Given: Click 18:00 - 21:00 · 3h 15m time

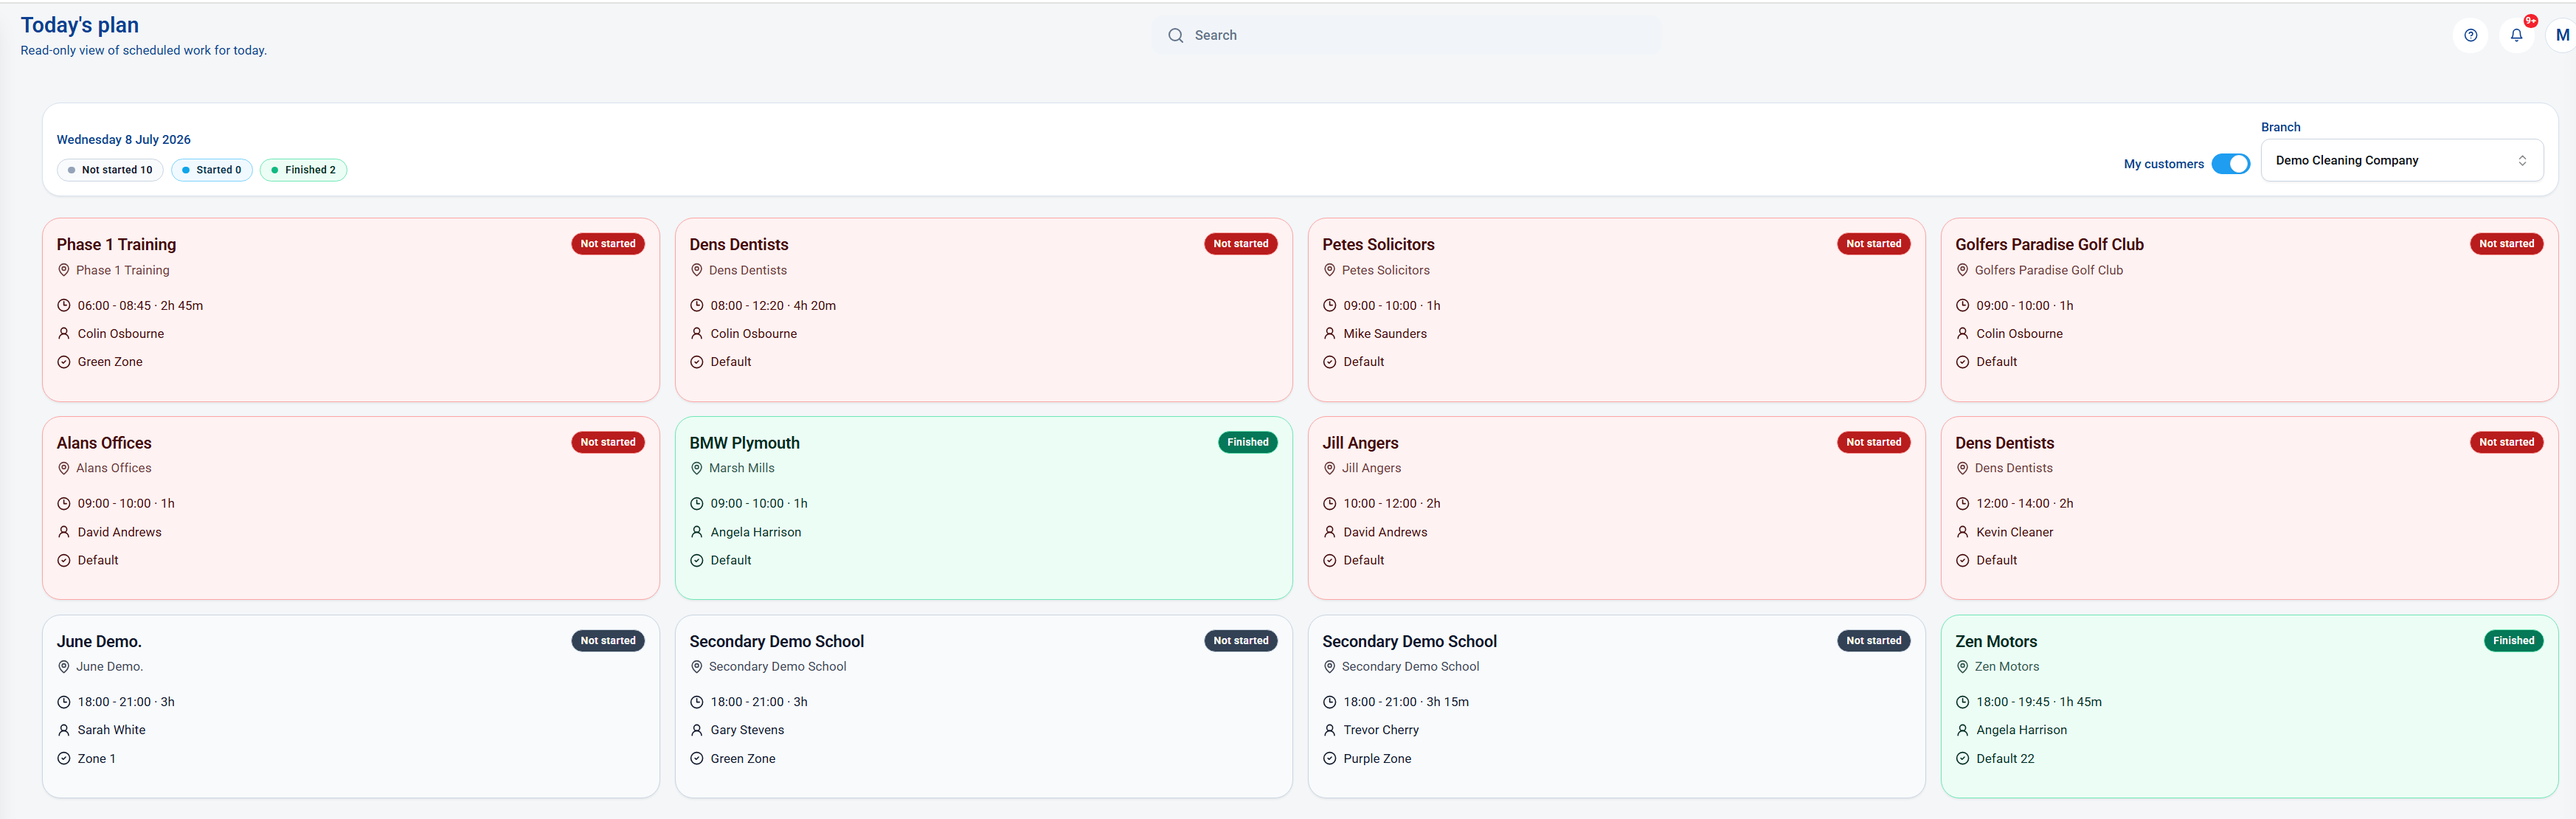Looking at the screenshot, I should [x=1405, y=702].
